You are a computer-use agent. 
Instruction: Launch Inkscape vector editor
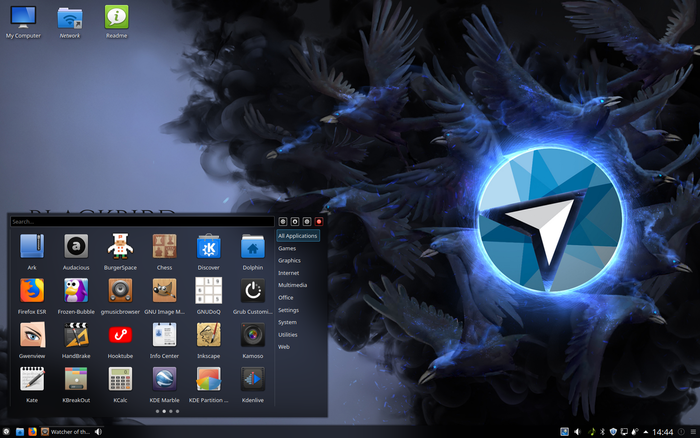point(208,340)
